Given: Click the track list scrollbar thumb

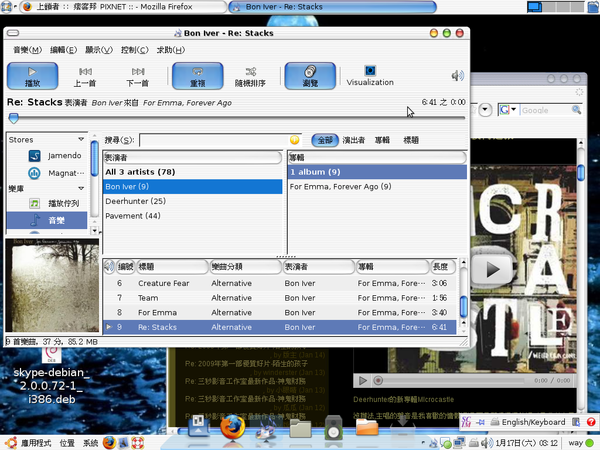Looking at the screenshot, I should coord(463,306).
